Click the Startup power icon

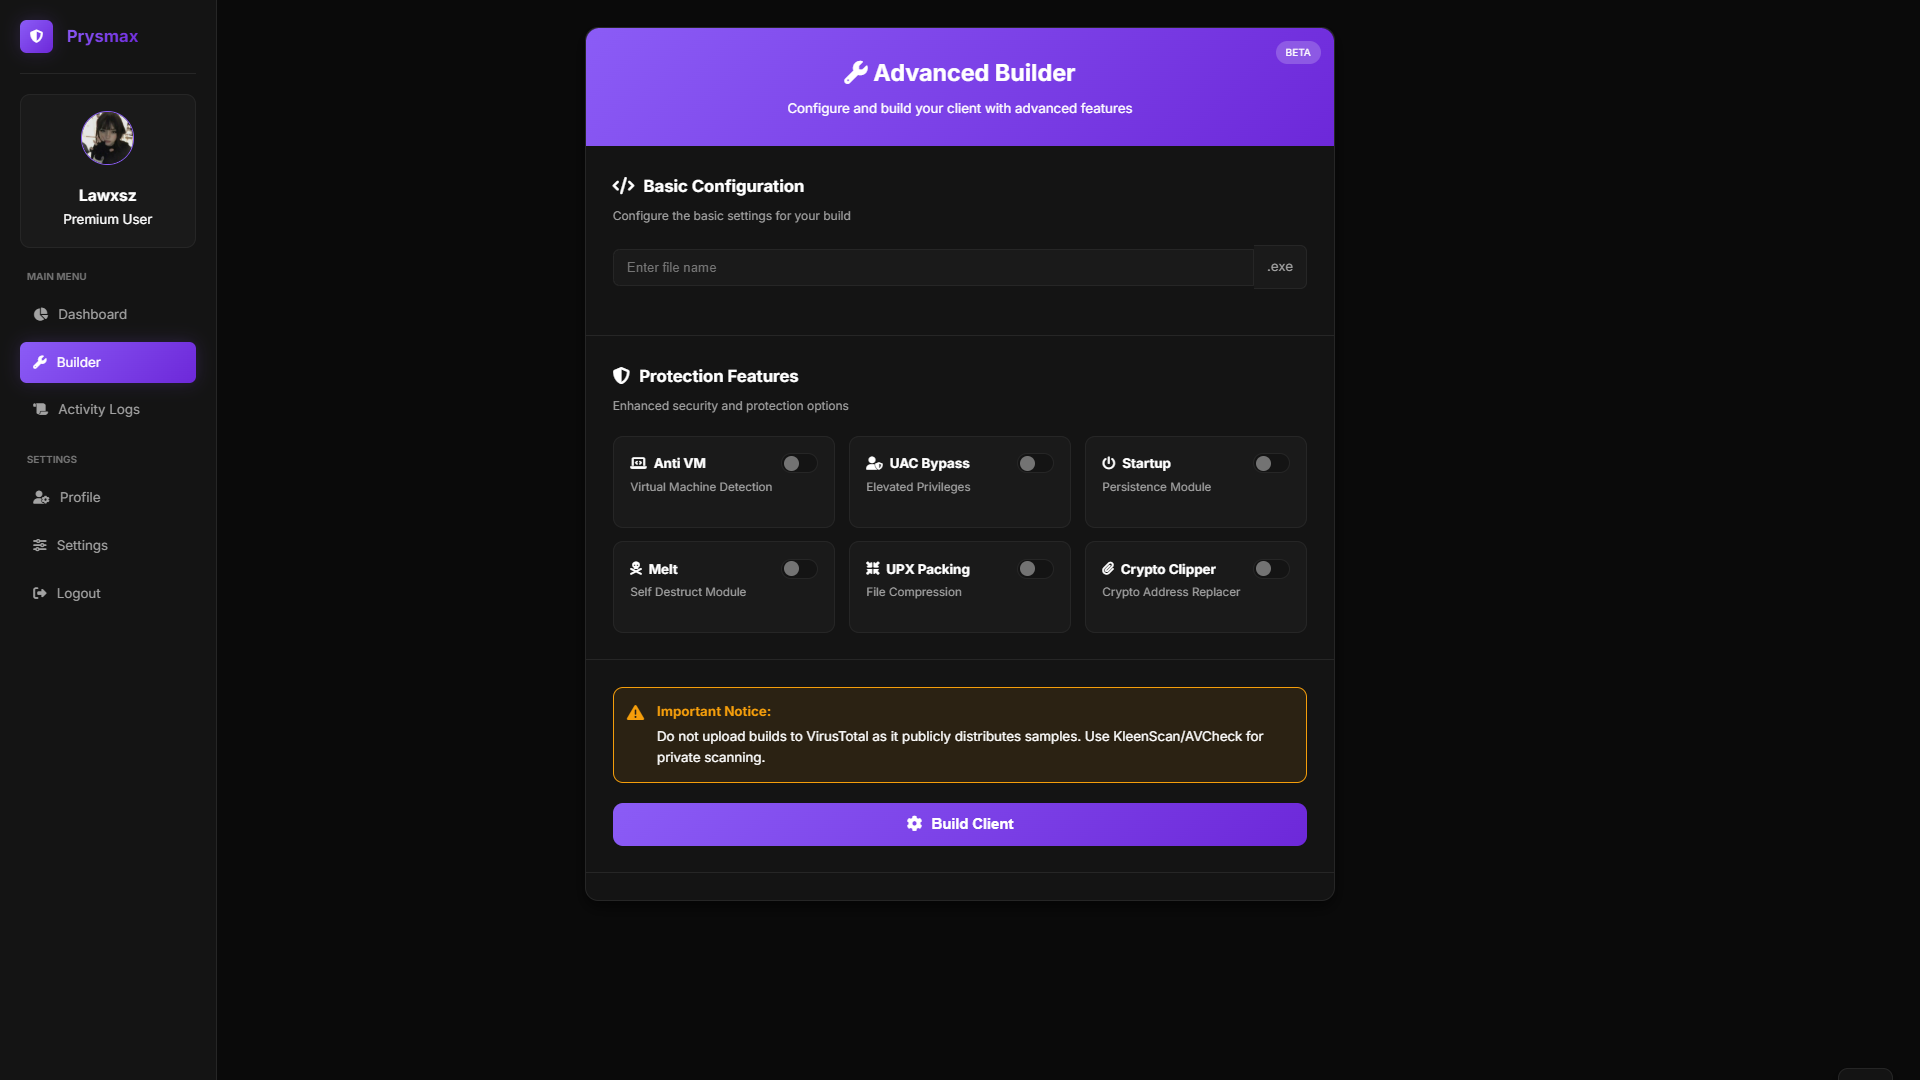[x=1109, y=463]
